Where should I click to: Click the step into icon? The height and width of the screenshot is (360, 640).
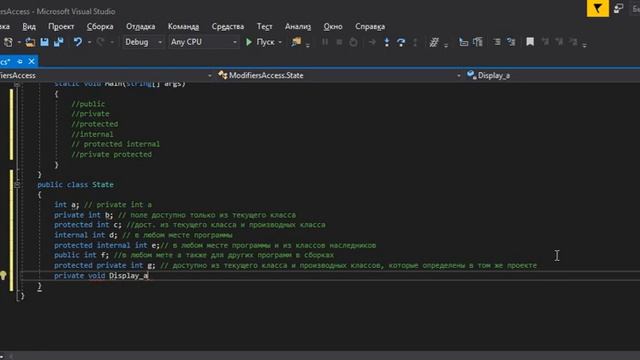point(387,42)
